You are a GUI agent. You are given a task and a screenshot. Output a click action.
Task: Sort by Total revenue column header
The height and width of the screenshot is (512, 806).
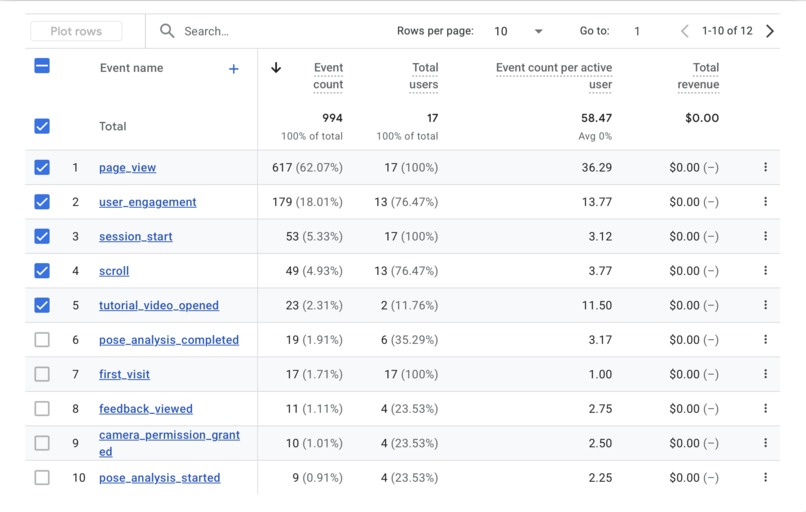click(699, 76)
